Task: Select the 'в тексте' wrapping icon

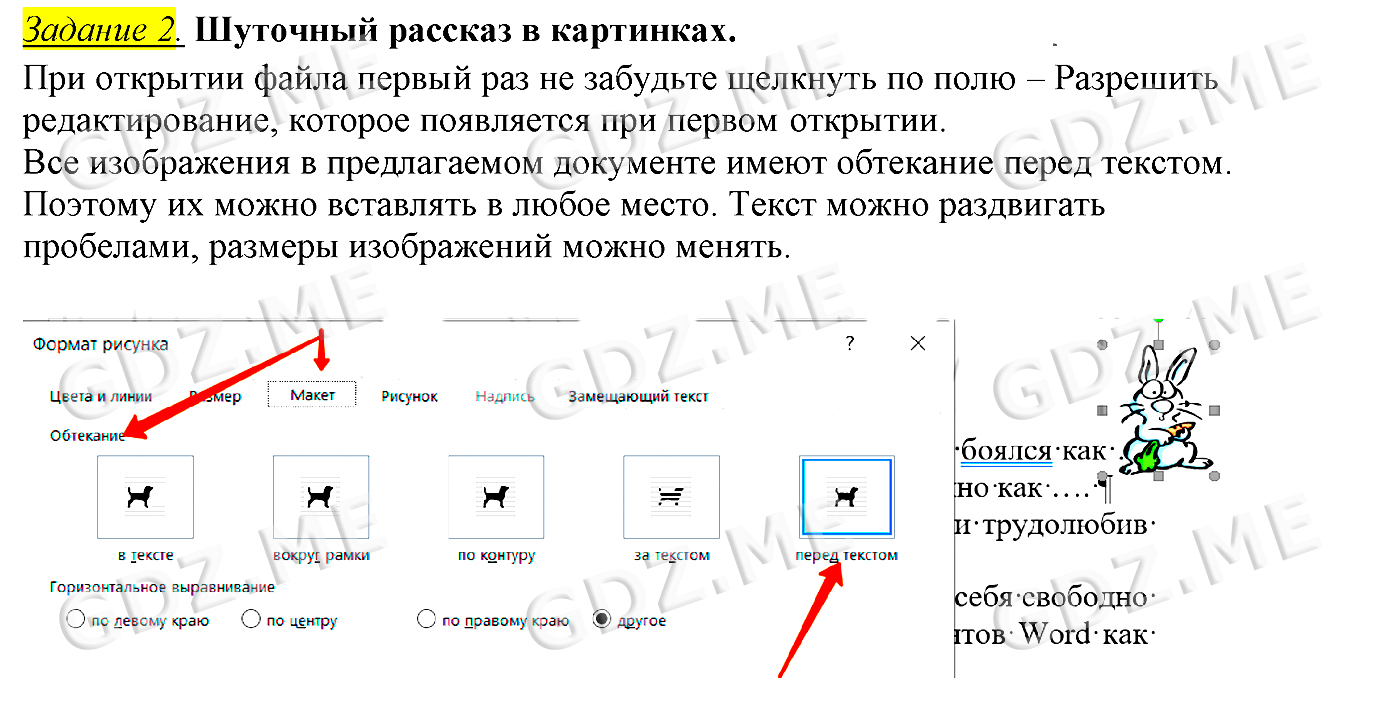Action: (145, 497)
